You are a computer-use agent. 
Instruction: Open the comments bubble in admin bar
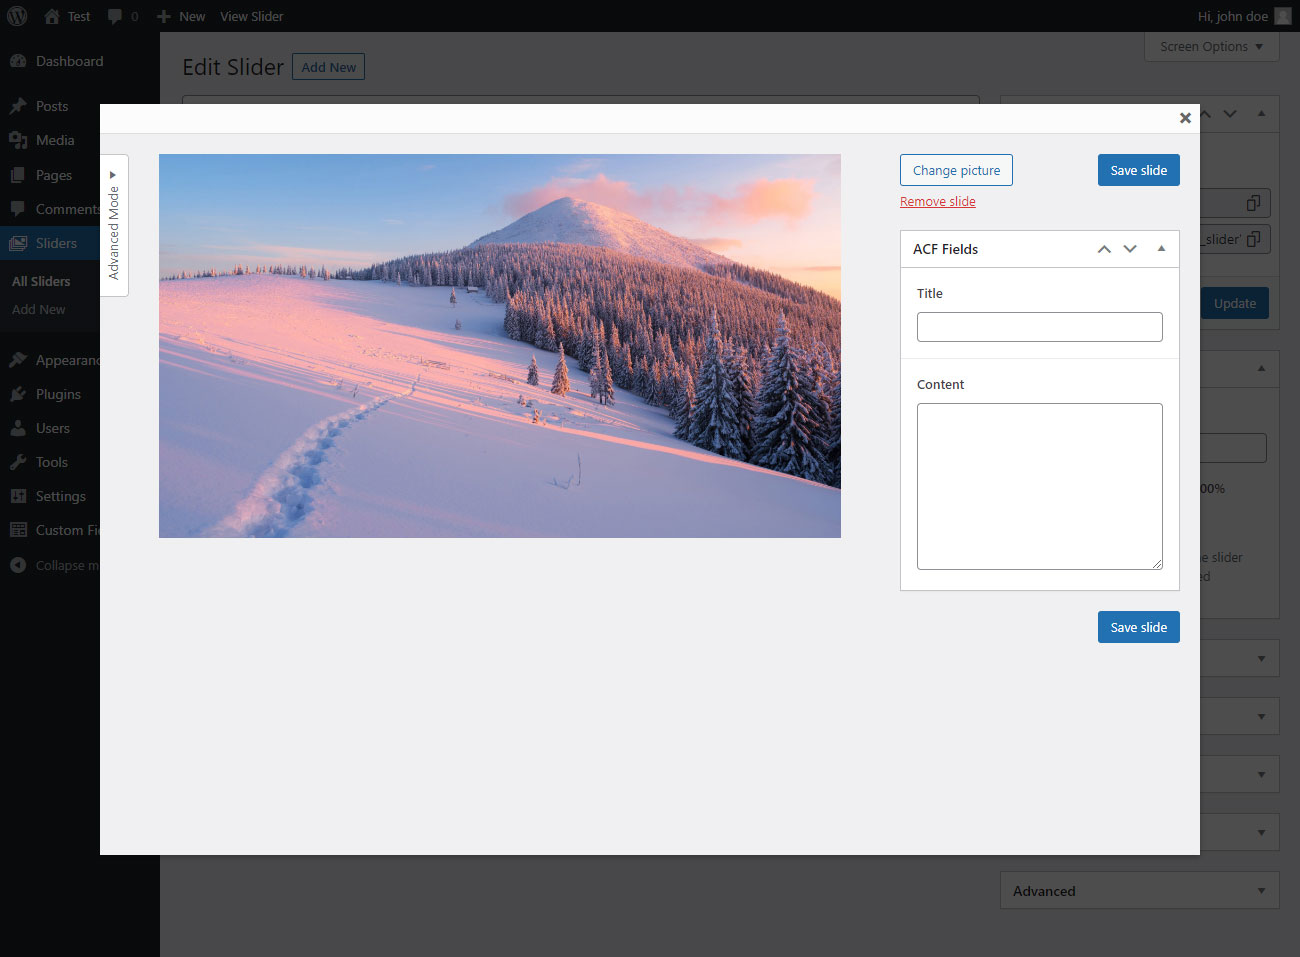coord(115,16)
